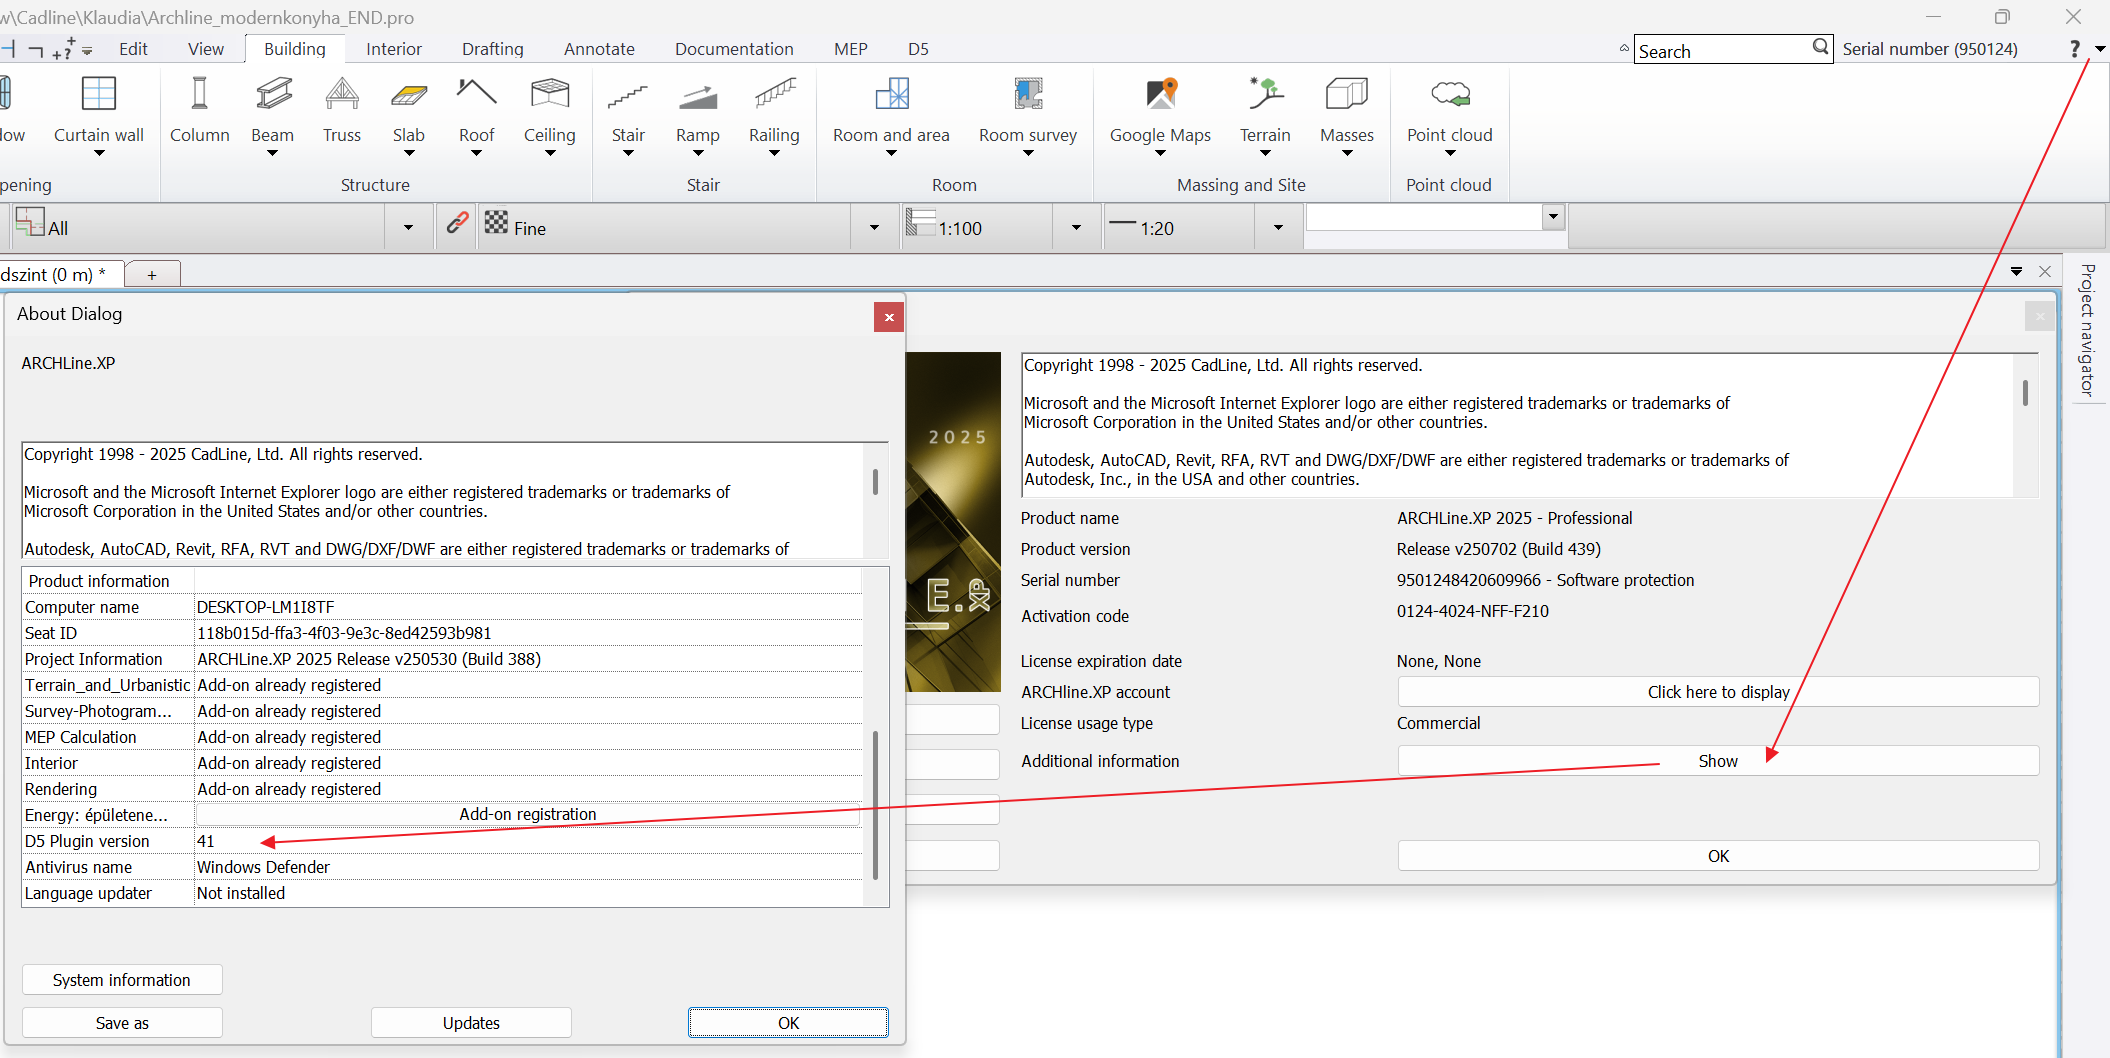Screen dimensions: 2110x1058
Task: Open the Room and area tool
Action: click(891, 95)
